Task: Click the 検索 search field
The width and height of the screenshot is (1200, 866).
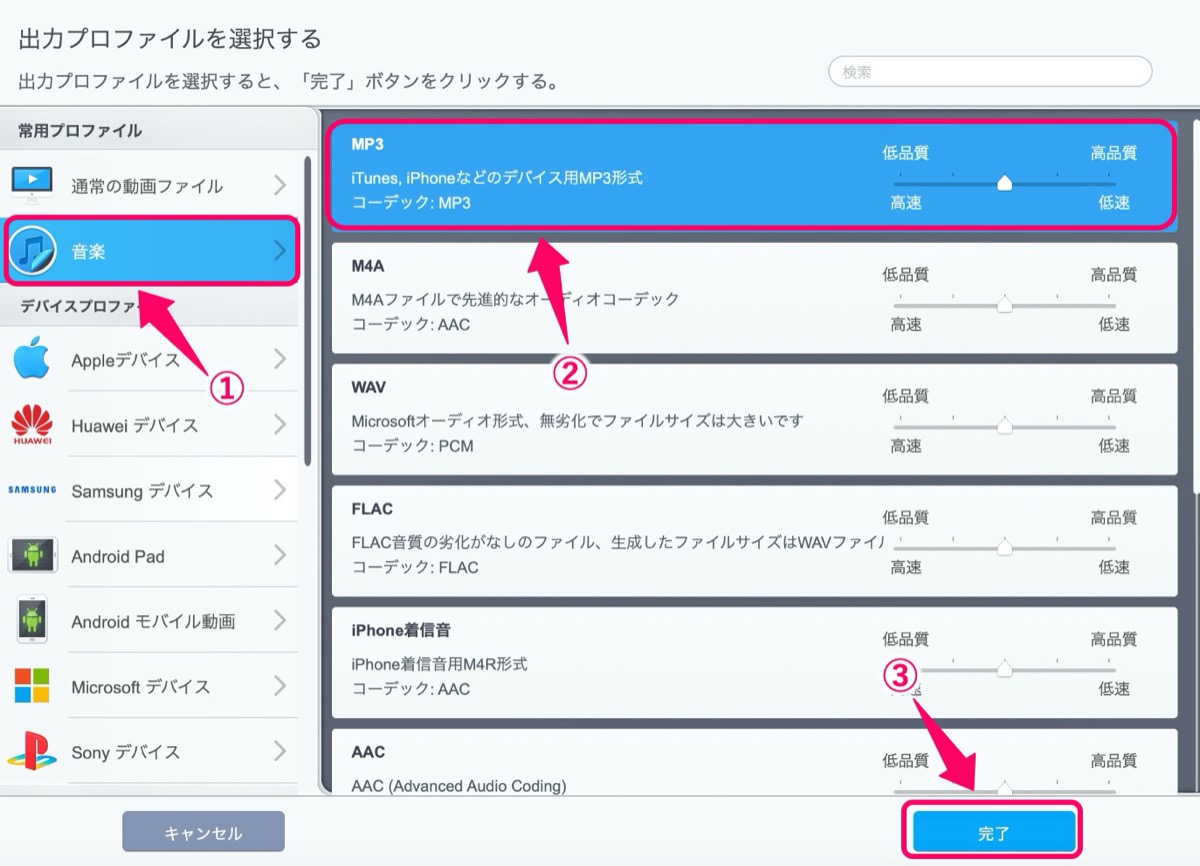Action: point(990,72)
